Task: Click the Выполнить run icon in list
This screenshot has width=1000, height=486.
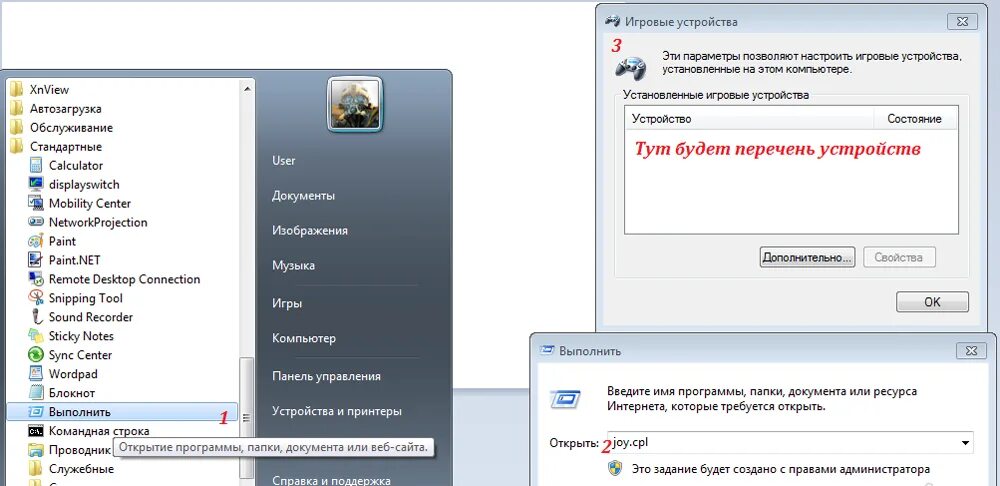Action: pos(36,411)
